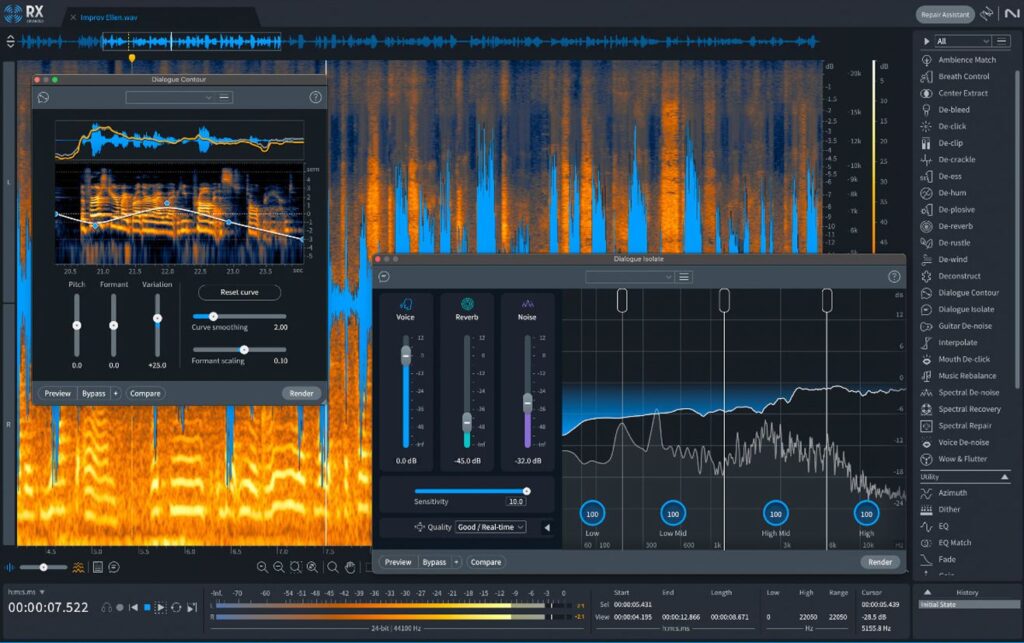Click the Reset curve button
1024x643 pixels.
click(239, 291)
